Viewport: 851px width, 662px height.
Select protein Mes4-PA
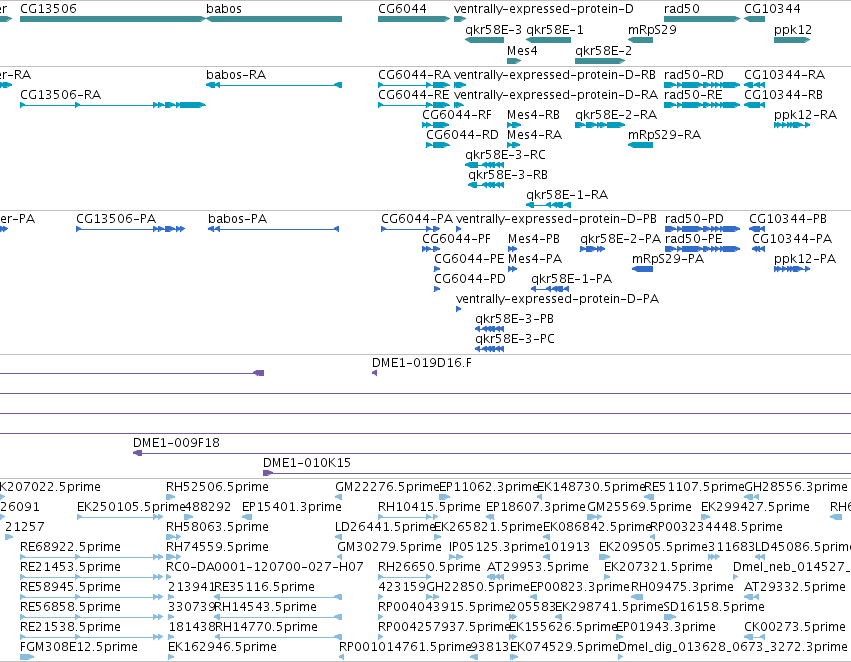click(512, 269)
